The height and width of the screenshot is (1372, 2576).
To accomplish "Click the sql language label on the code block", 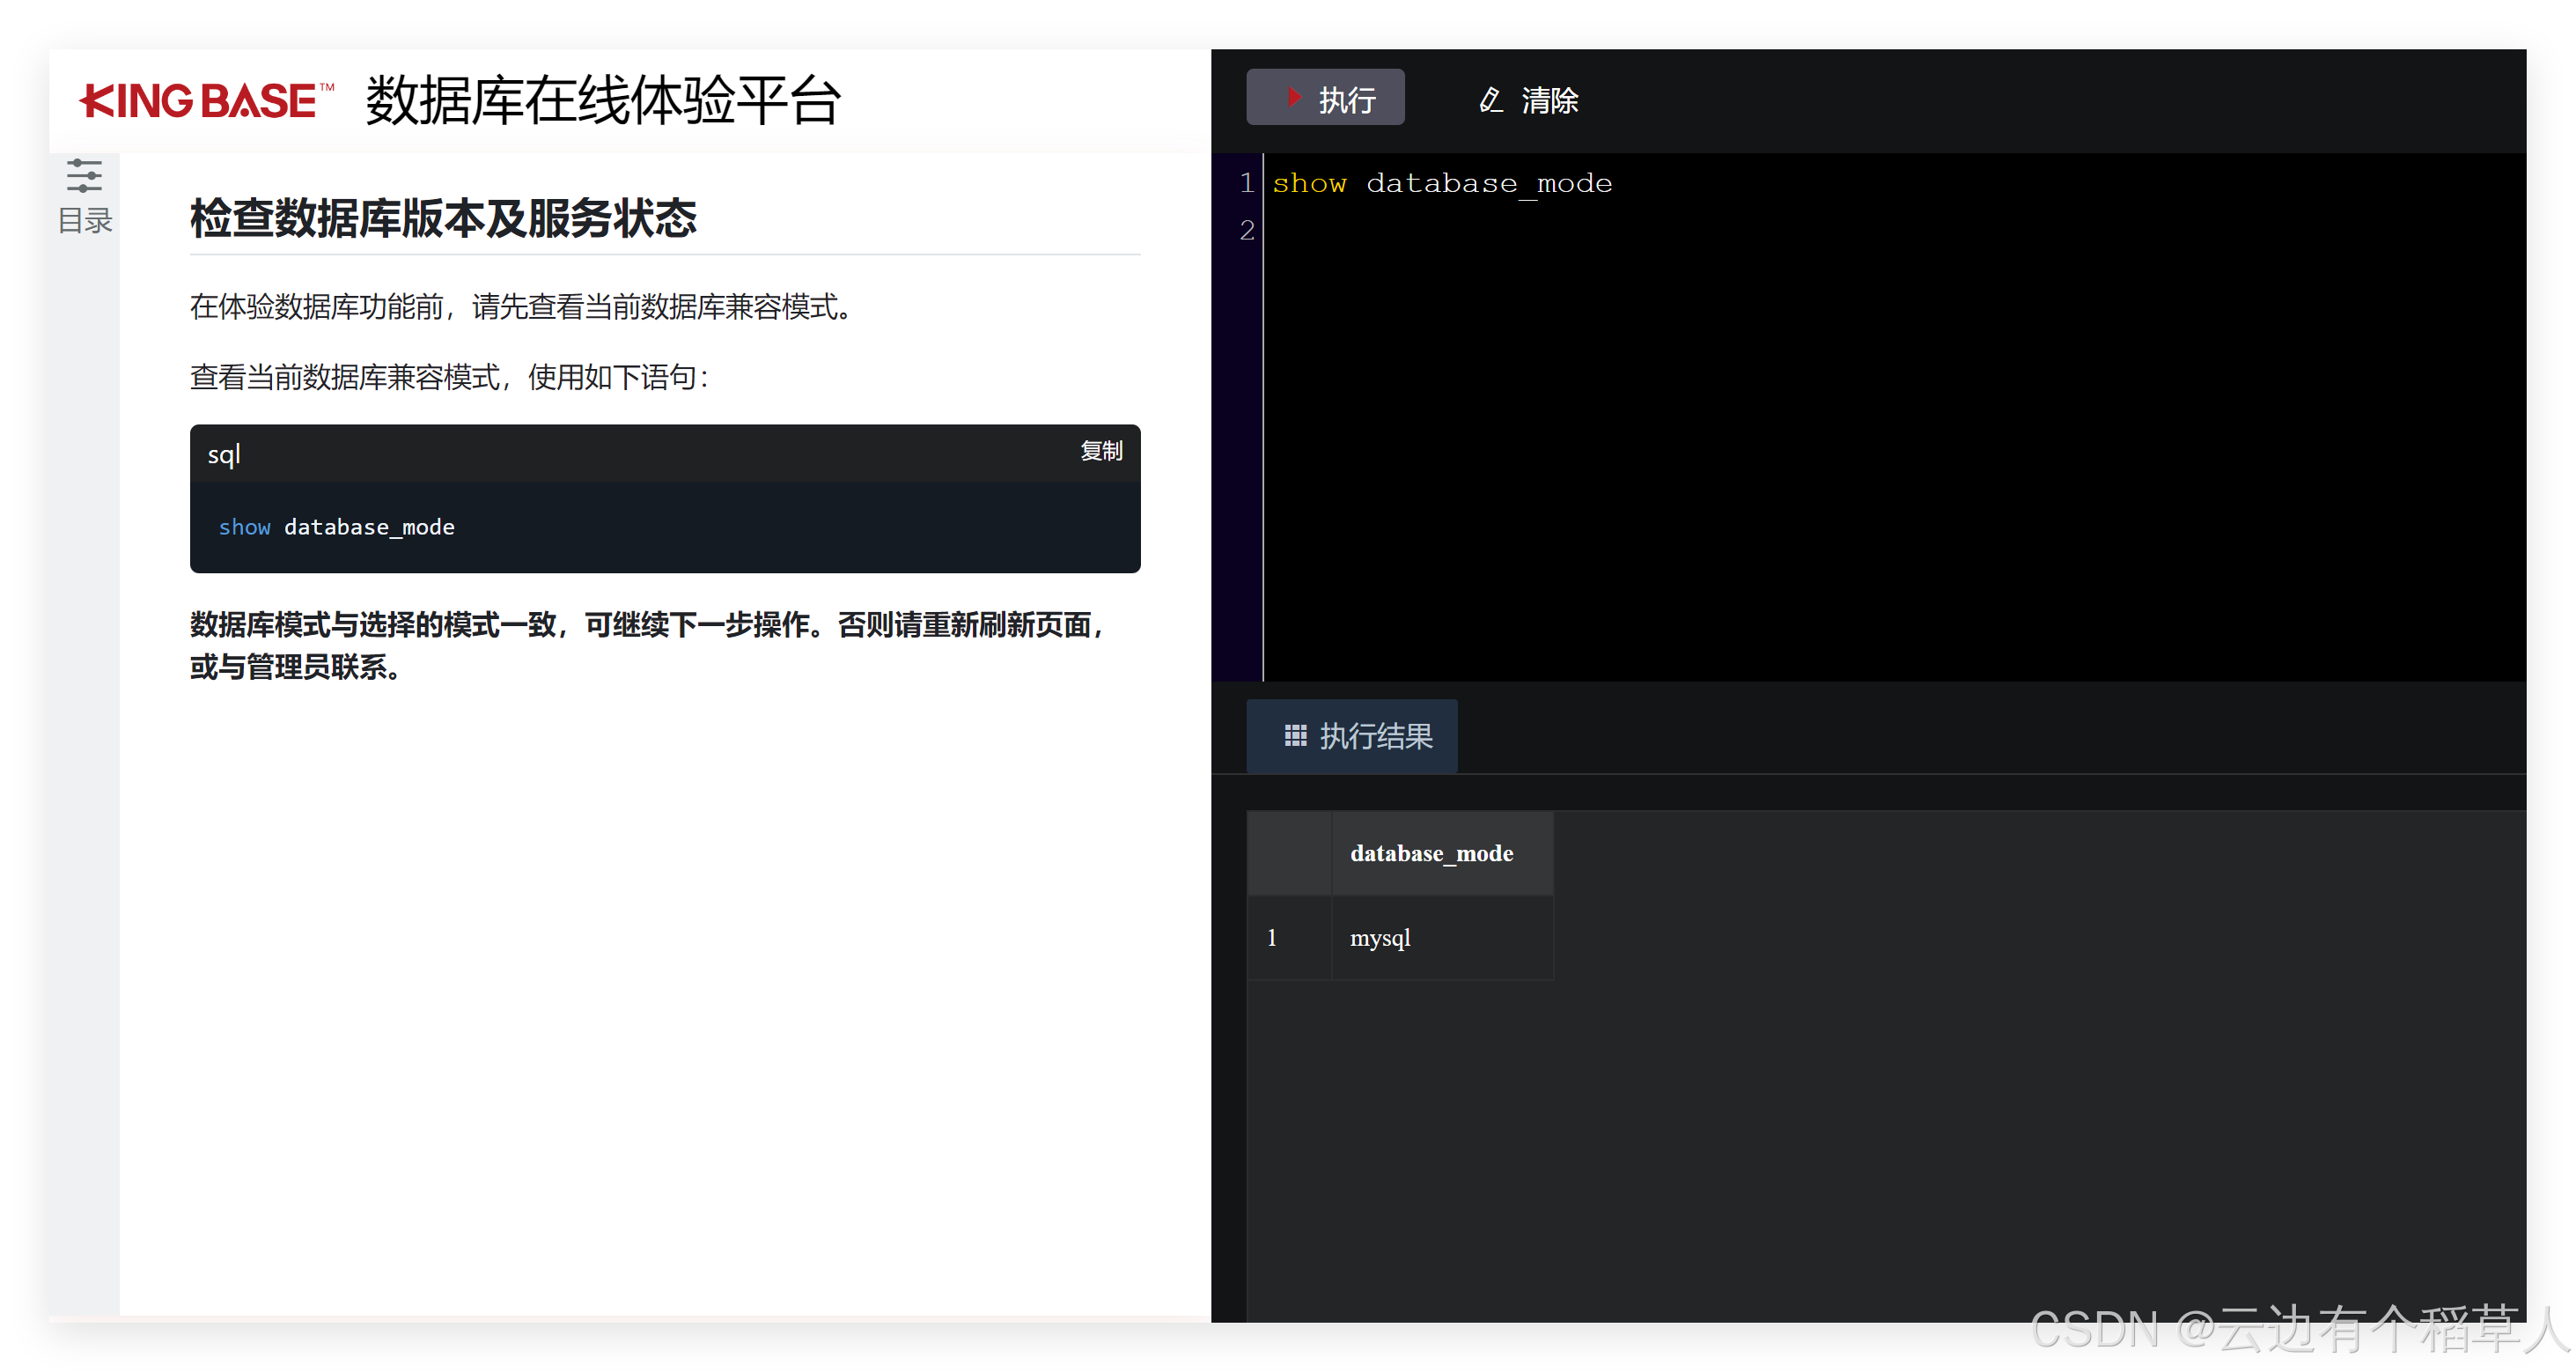I will 224,454.
